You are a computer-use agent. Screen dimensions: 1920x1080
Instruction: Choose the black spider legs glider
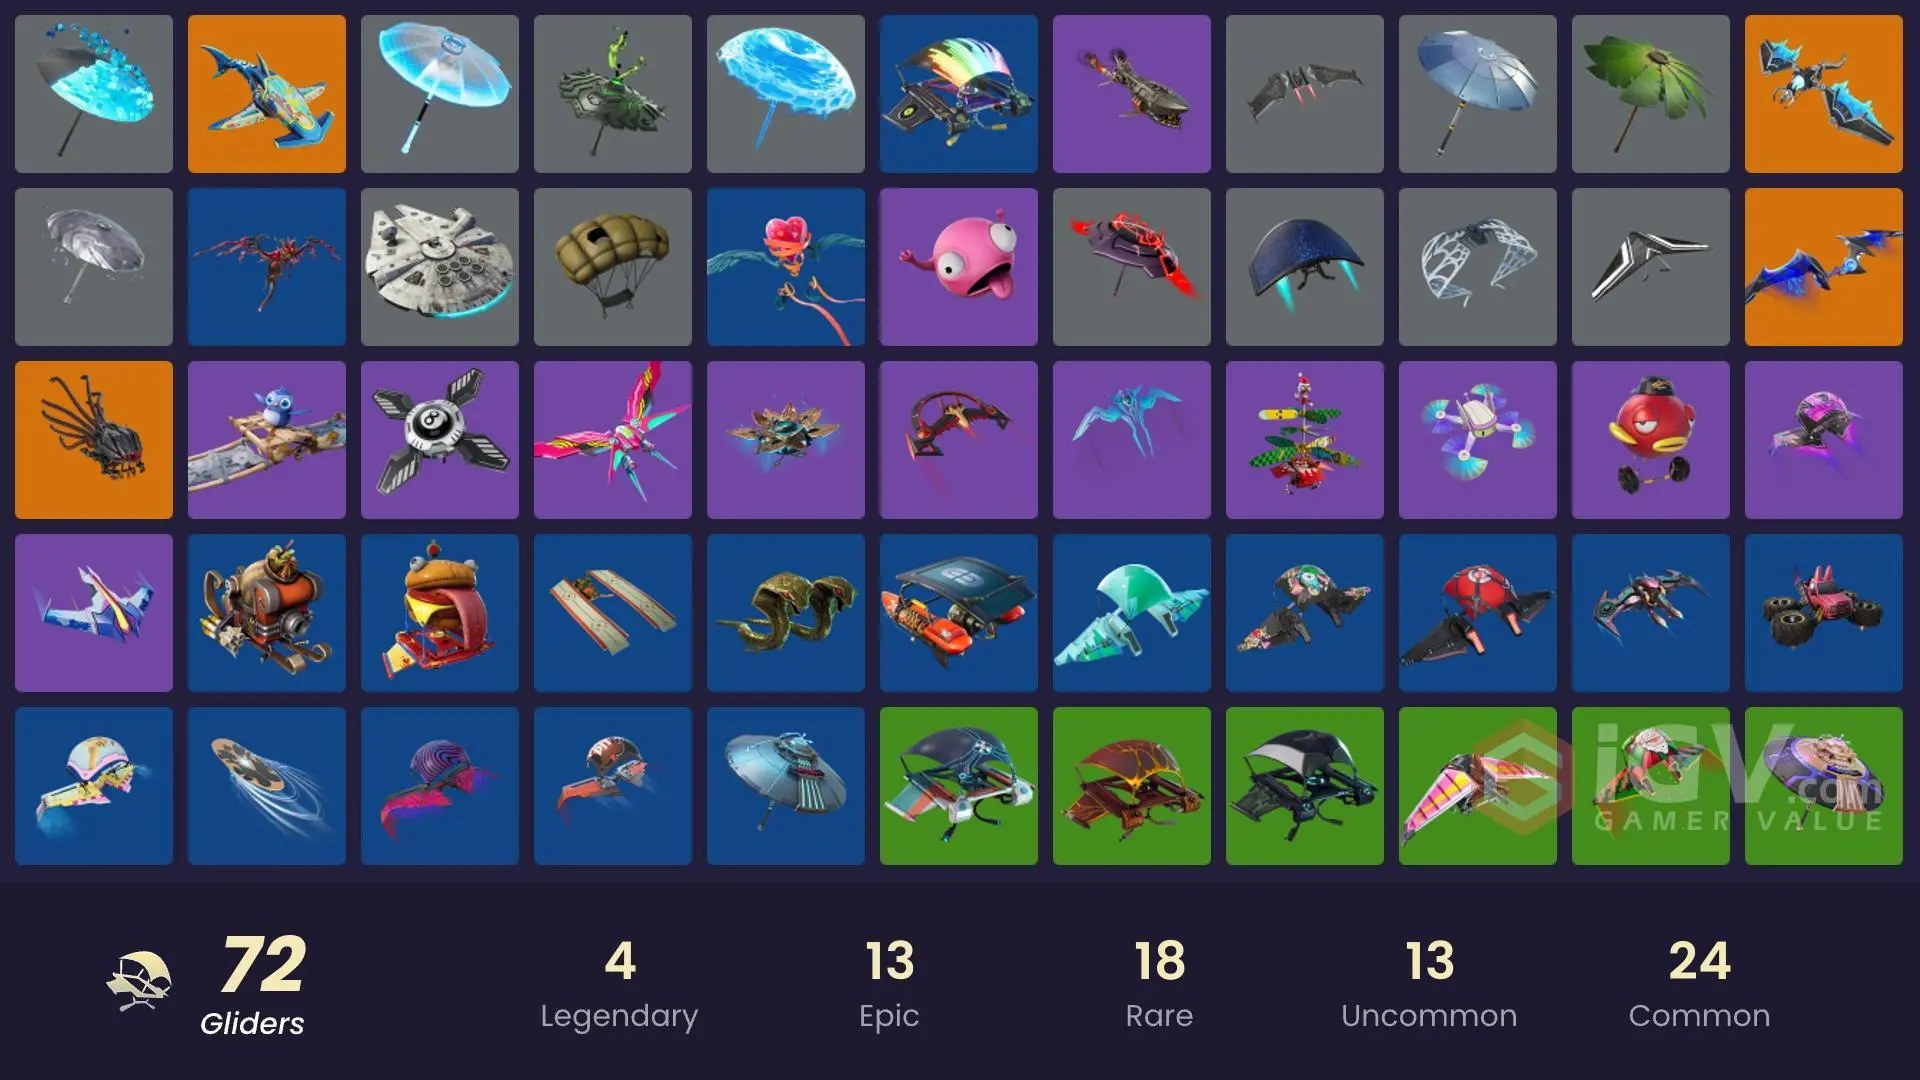(94, 440)
